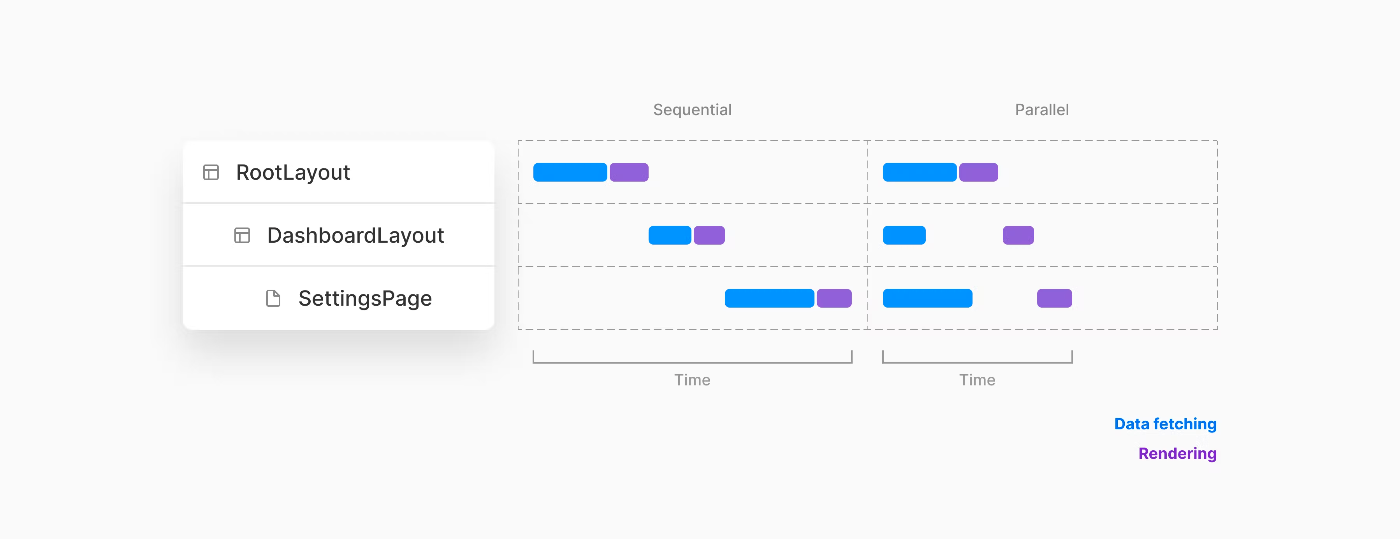Viewport: 1400px width, 539px height.
Task: Click SettingsPage's purple rendering bar in Parallel
Action: [x=1054, y=298]
